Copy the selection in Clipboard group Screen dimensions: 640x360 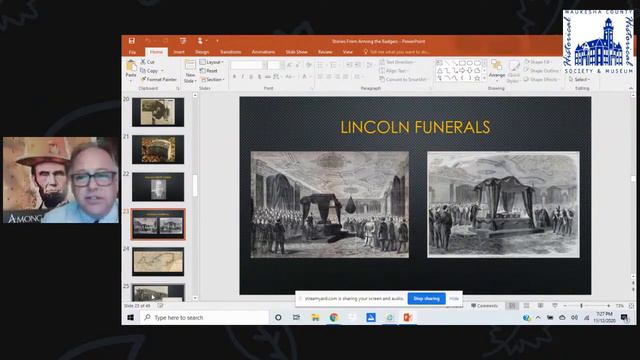pyautogui.click(x=149, y=71)
